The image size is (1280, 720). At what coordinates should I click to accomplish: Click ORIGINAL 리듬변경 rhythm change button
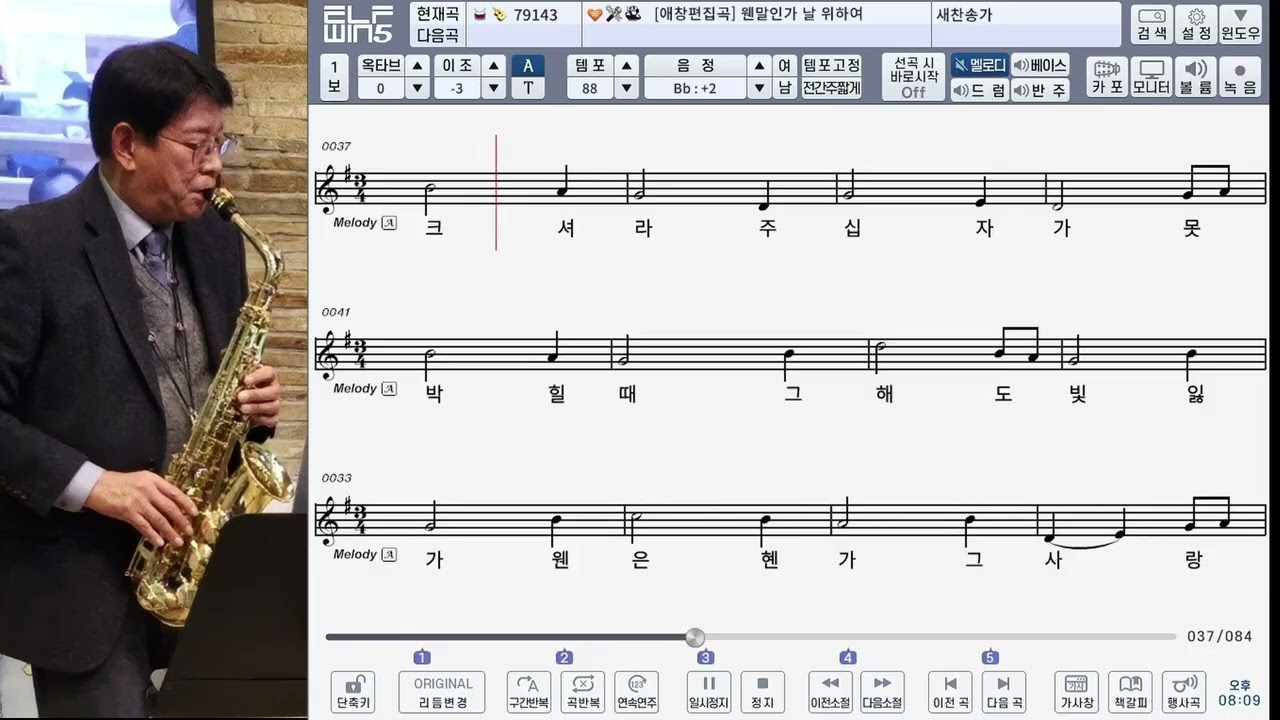coord(442,692)
